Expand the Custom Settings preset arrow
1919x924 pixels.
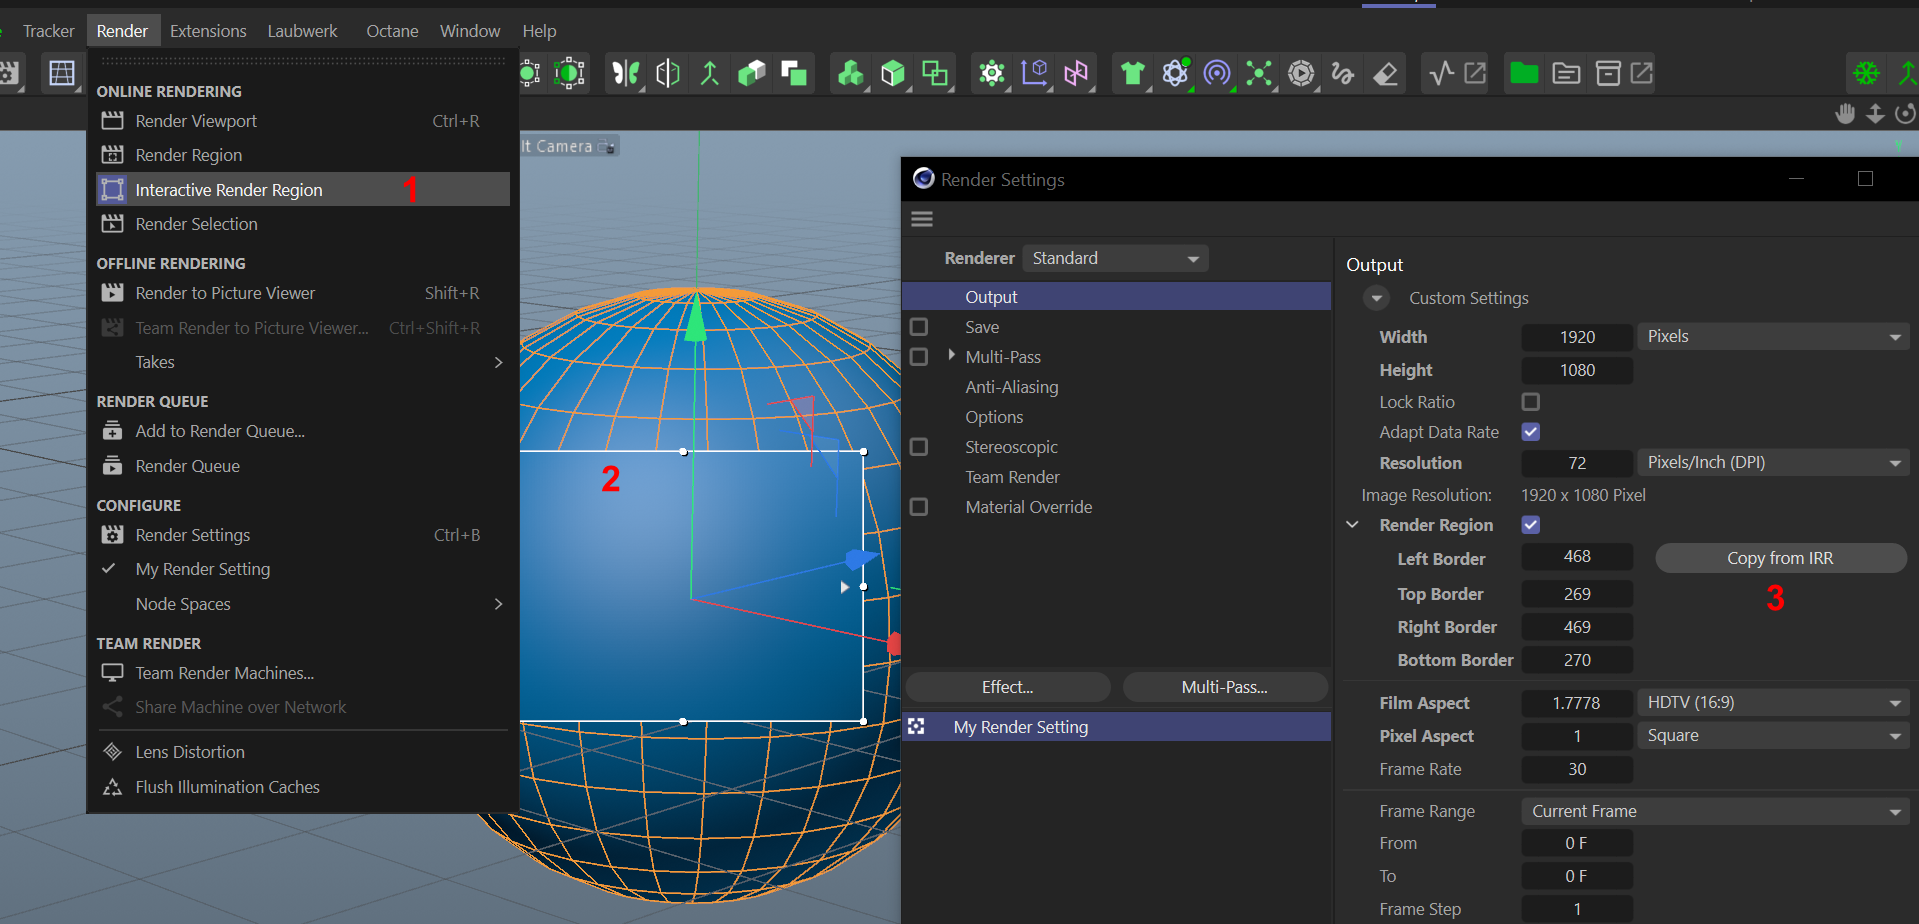[x=1377, y=298]
